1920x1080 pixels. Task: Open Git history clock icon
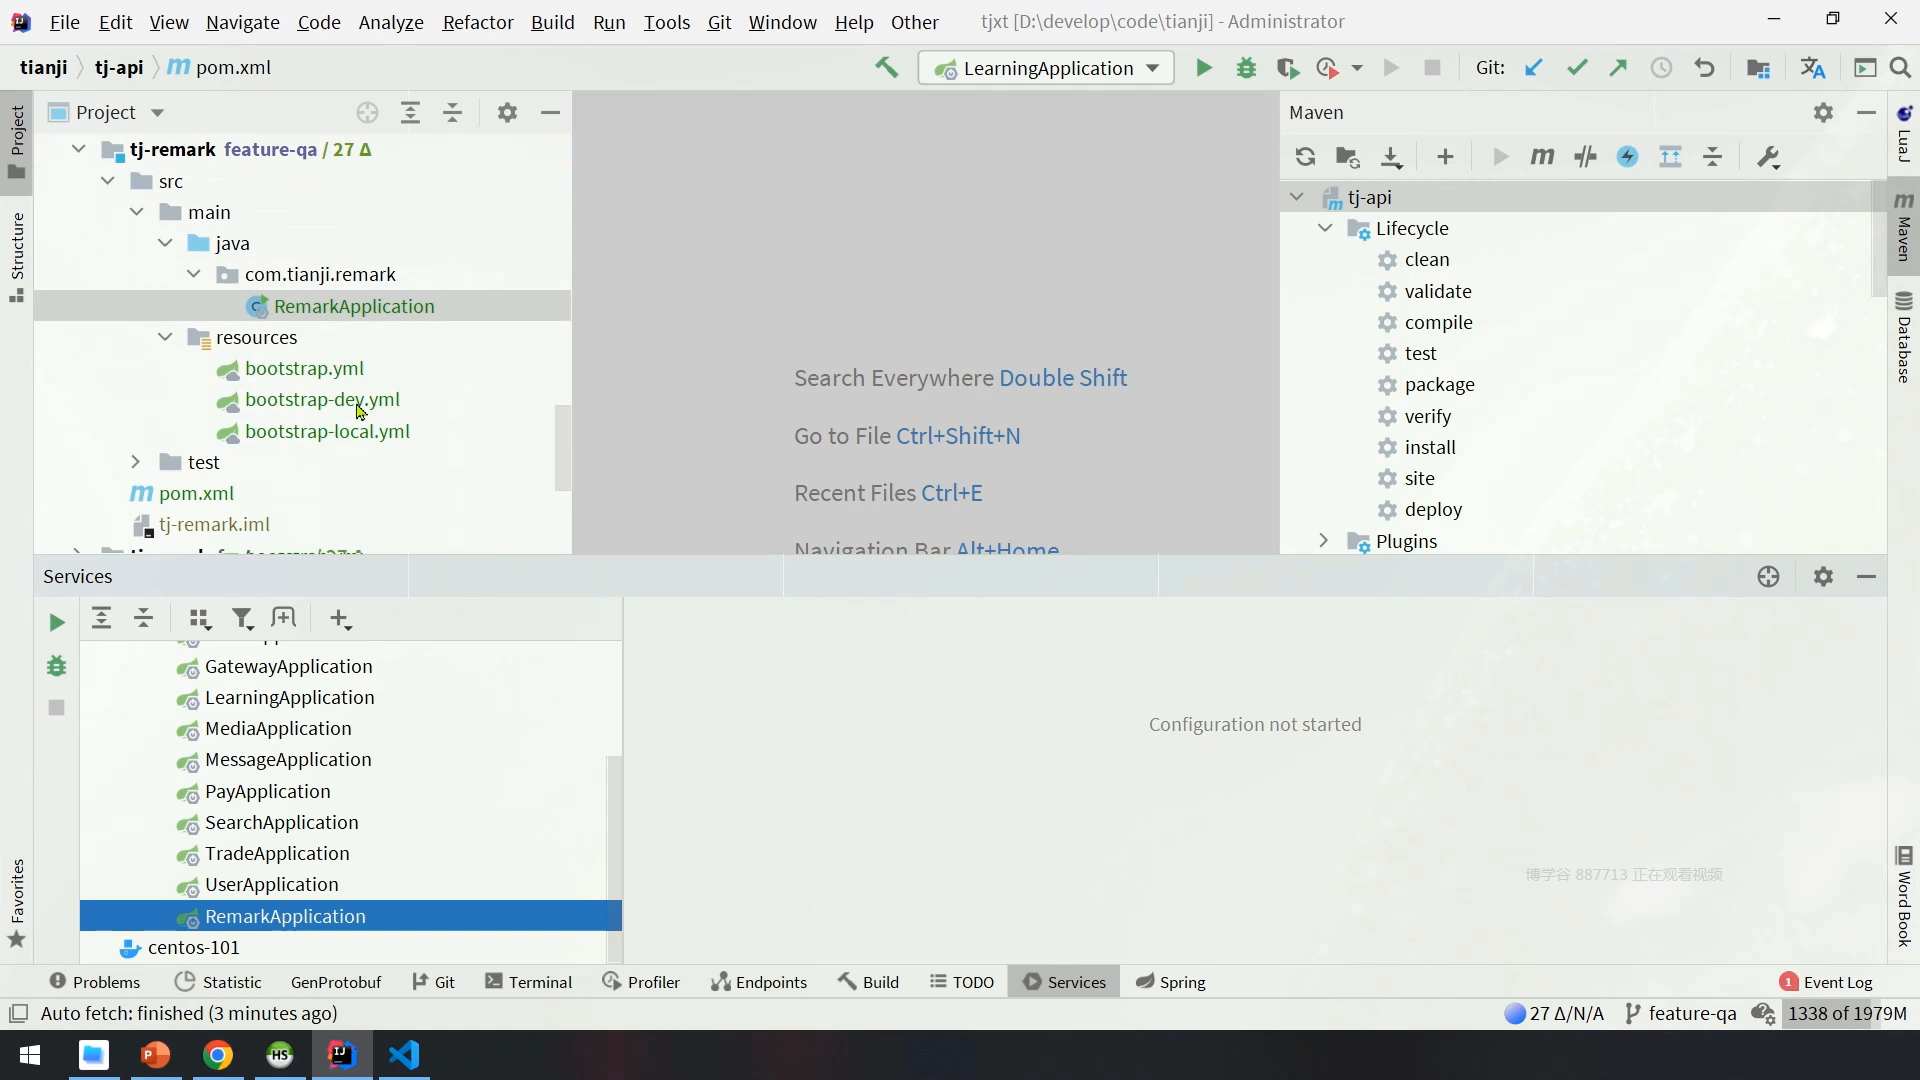[1661, 68]
